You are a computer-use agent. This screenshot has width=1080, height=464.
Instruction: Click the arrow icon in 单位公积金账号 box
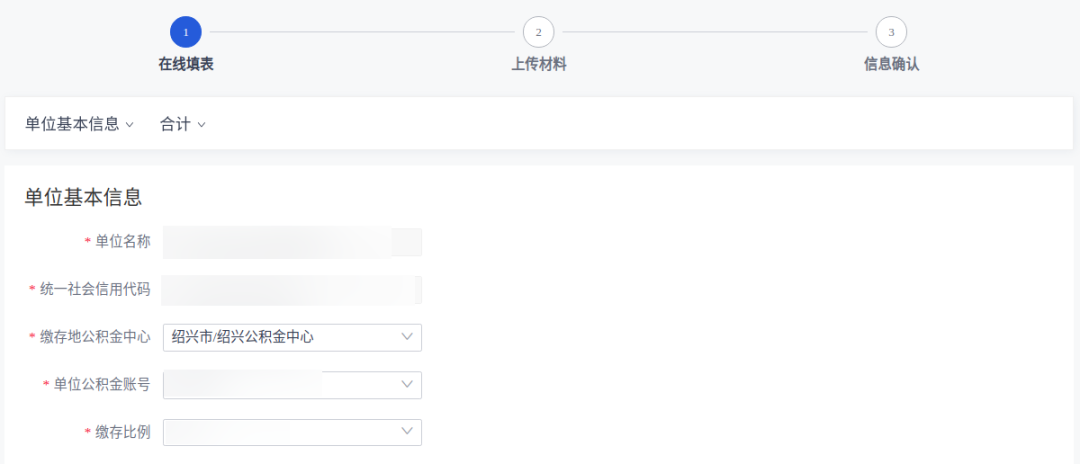pyautogui.click(x=407, y=384)
